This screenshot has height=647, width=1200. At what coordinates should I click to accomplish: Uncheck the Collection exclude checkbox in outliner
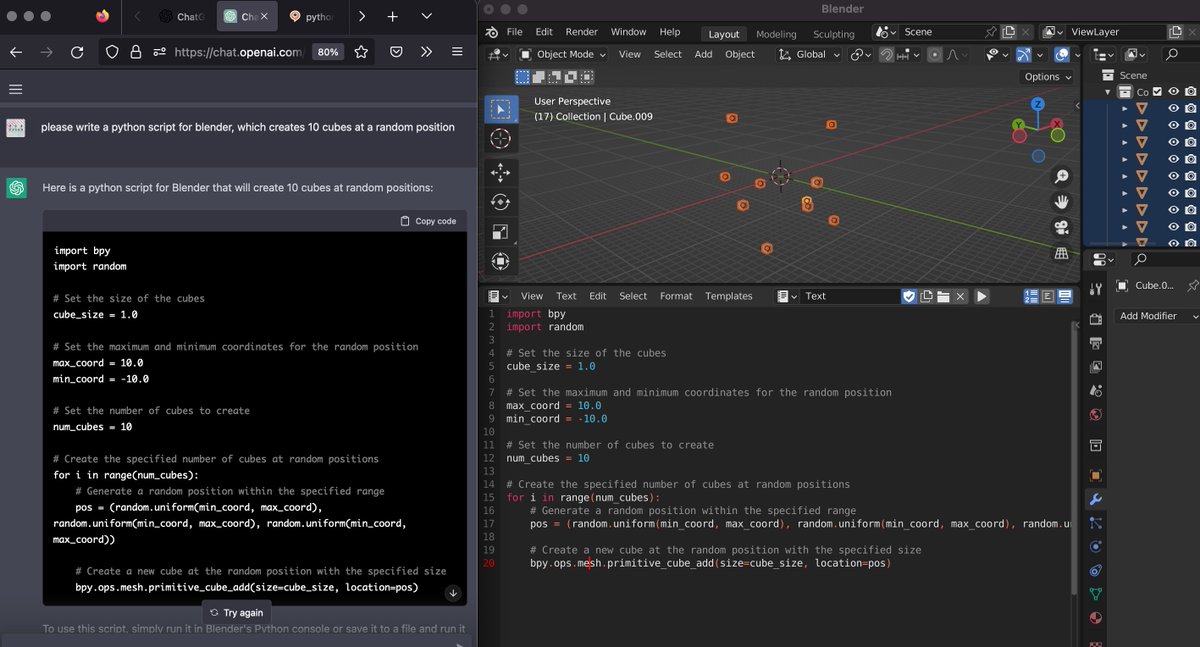click(1157, 92)
